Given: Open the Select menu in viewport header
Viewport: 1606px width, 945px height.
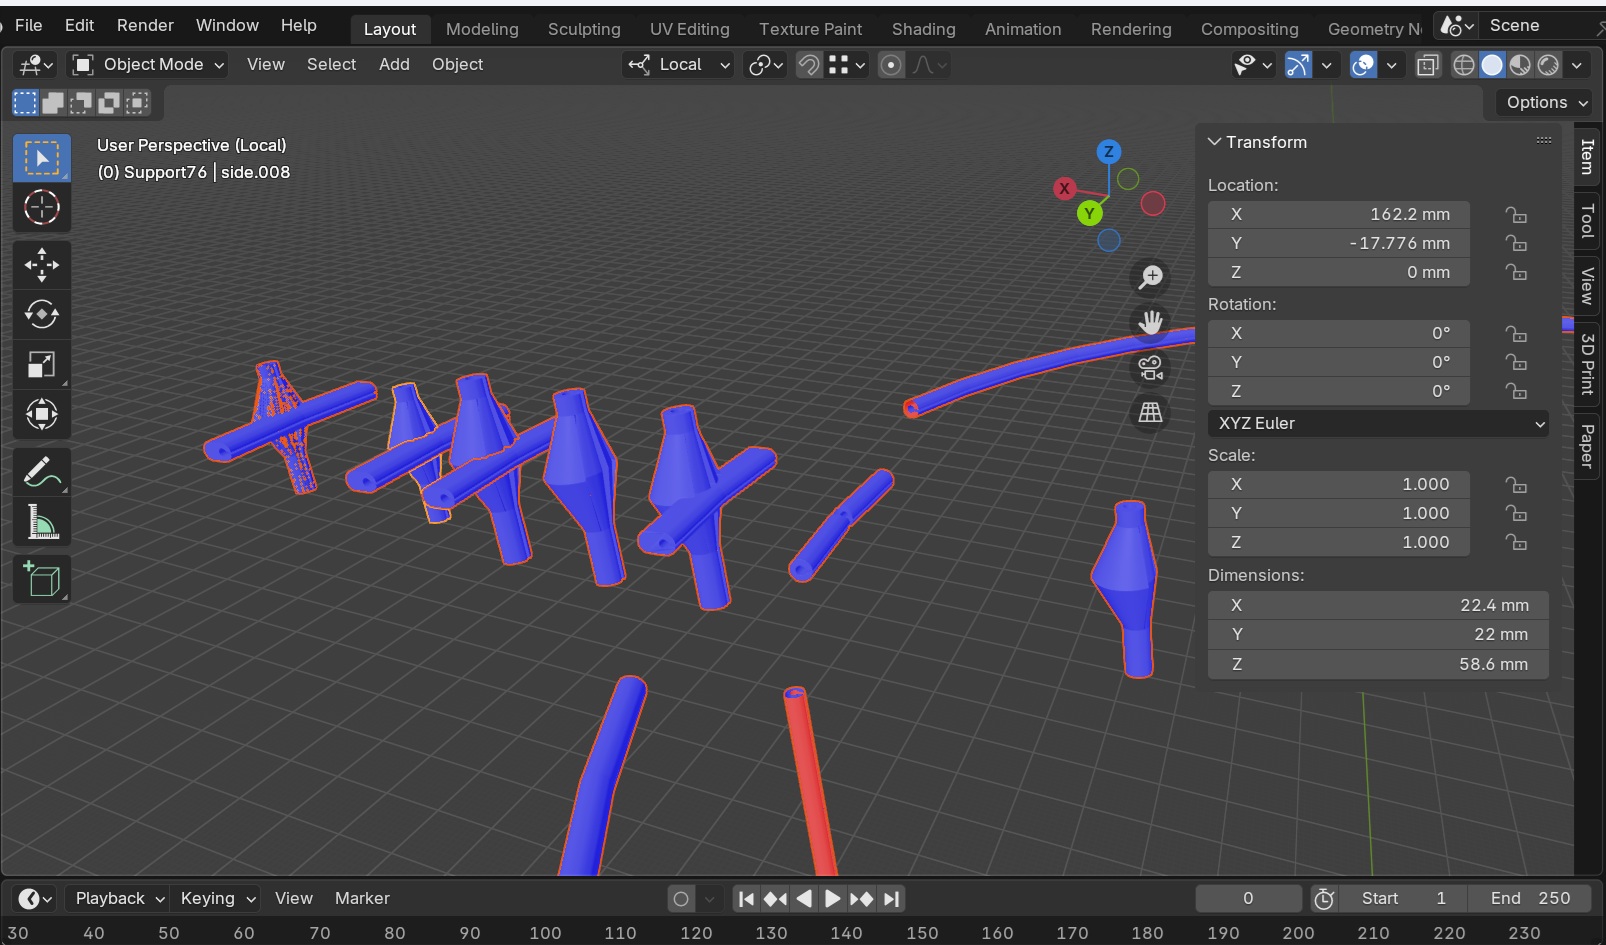Looking at the screenshot, I should point(331,65).
